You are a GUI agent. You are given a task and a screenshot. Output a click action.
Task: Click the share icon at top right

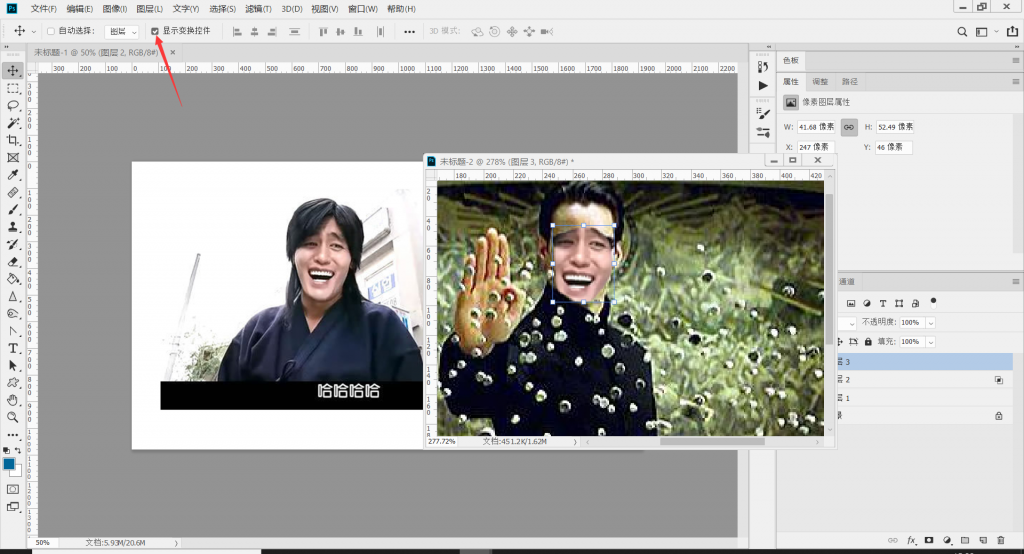(1012, 31)
